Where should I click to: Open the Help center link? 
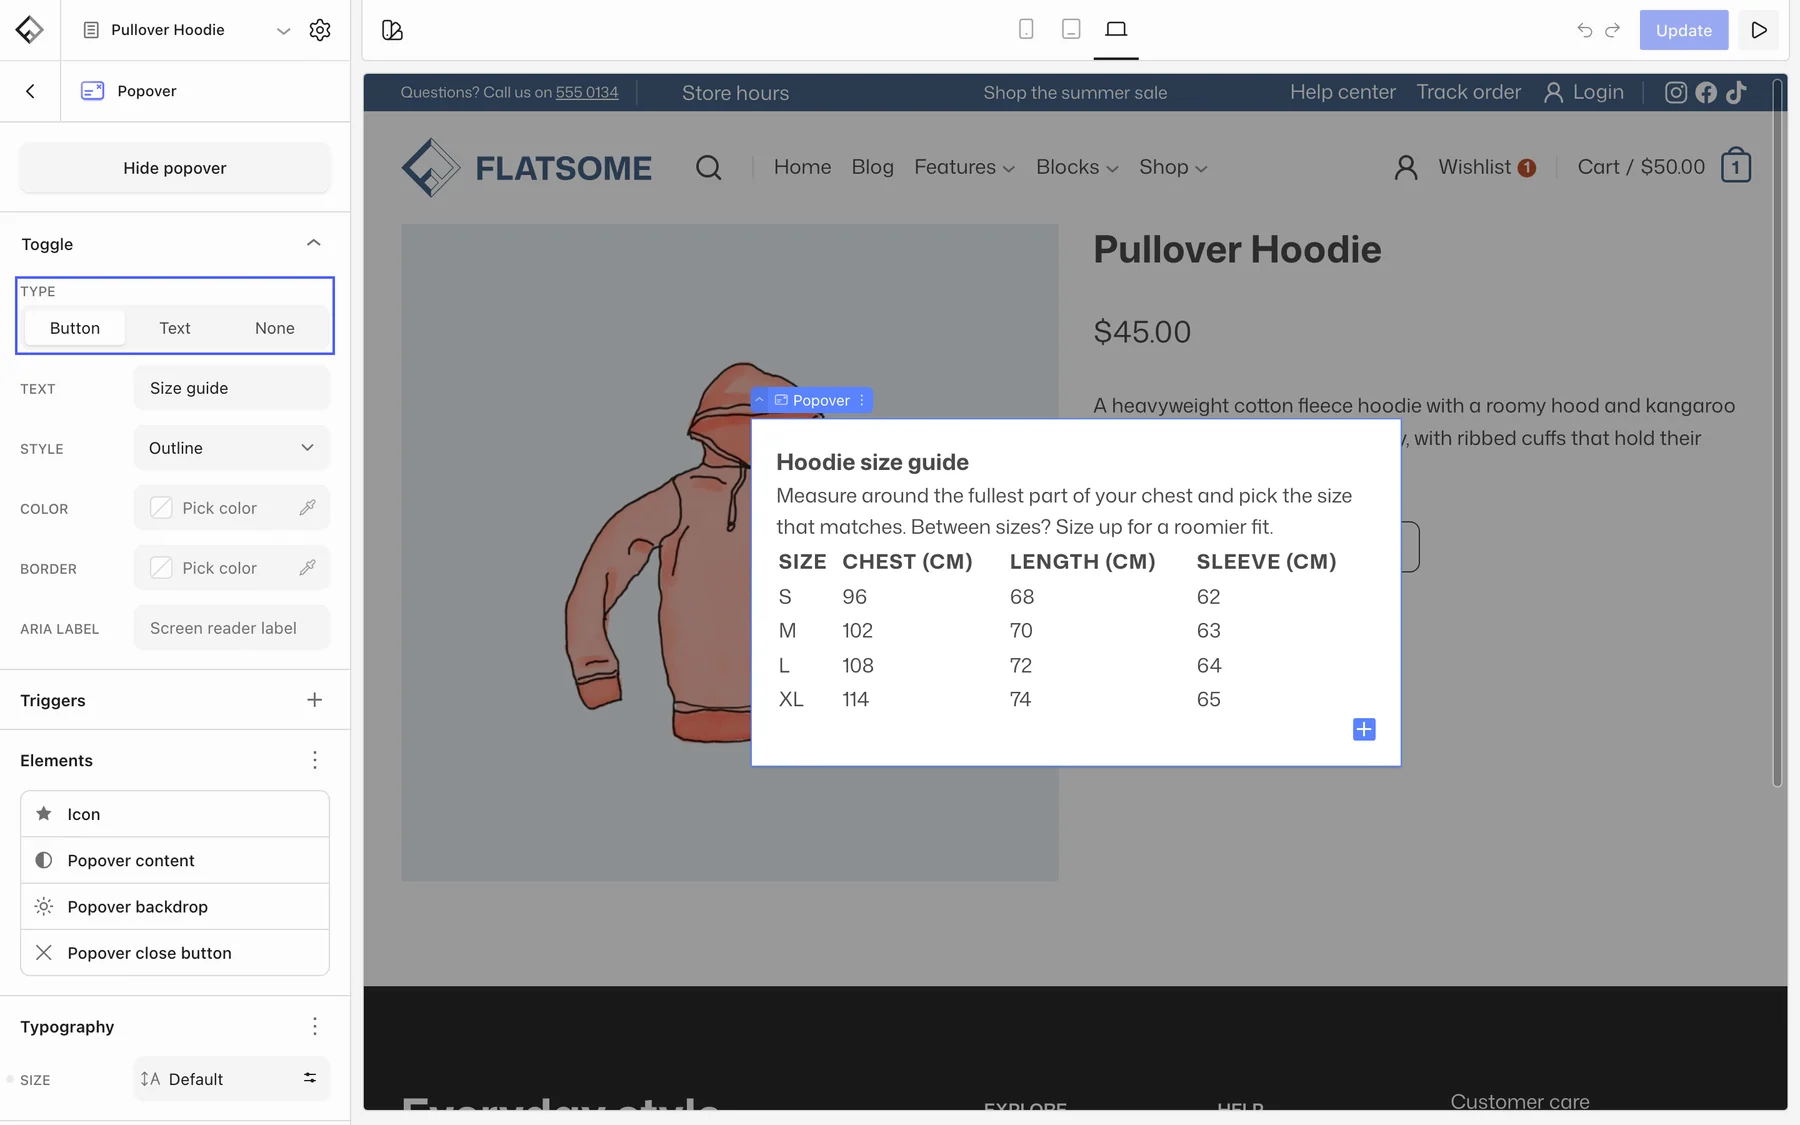point(1343,92)
